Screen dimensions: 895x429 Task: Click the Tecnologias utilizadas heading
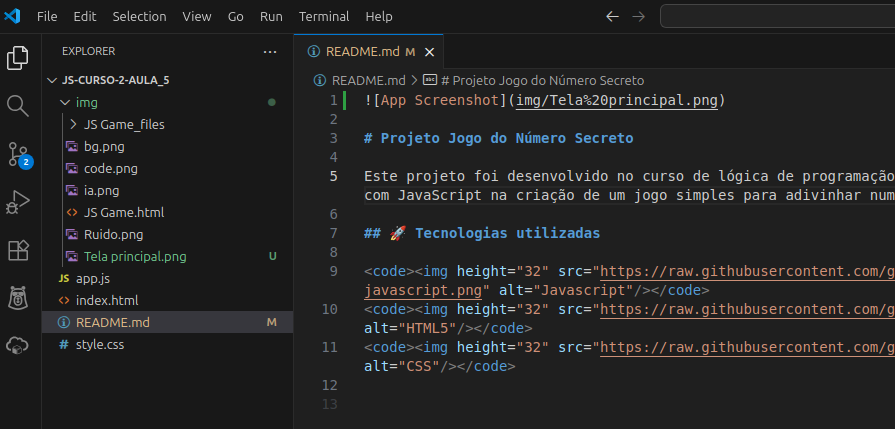(x=507, y=233)
